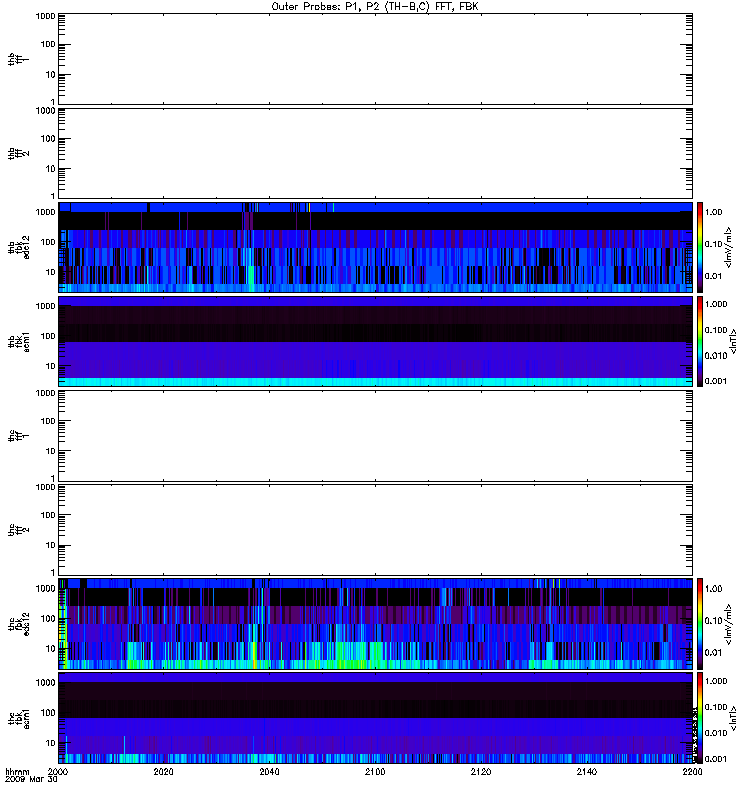This screenshot has height=800, width=750.
Task: Click the '1.000' value on thb scm1 color bar
Action: (x=716, y=304)
